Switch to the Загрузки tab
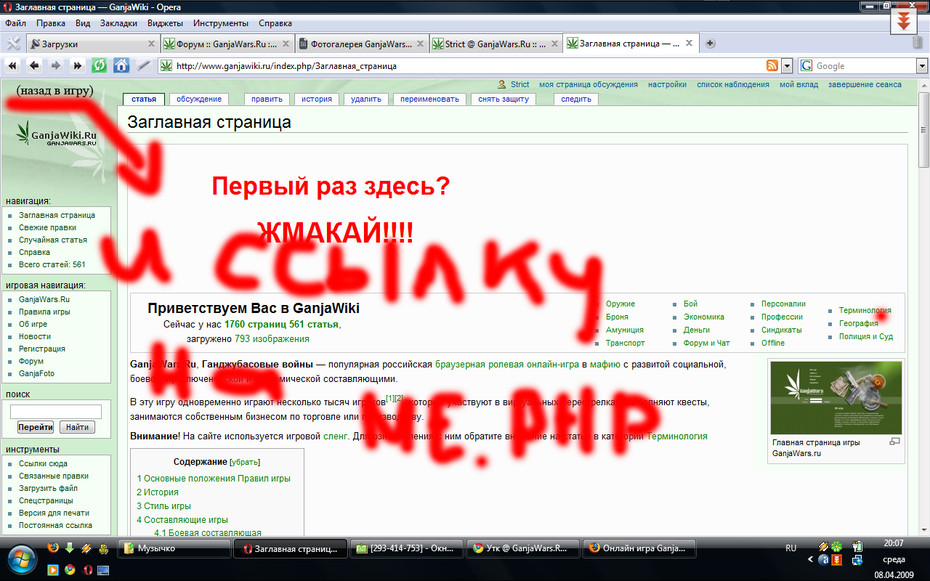930x581 pixels. pyautogui.click(x=93, y=44)
